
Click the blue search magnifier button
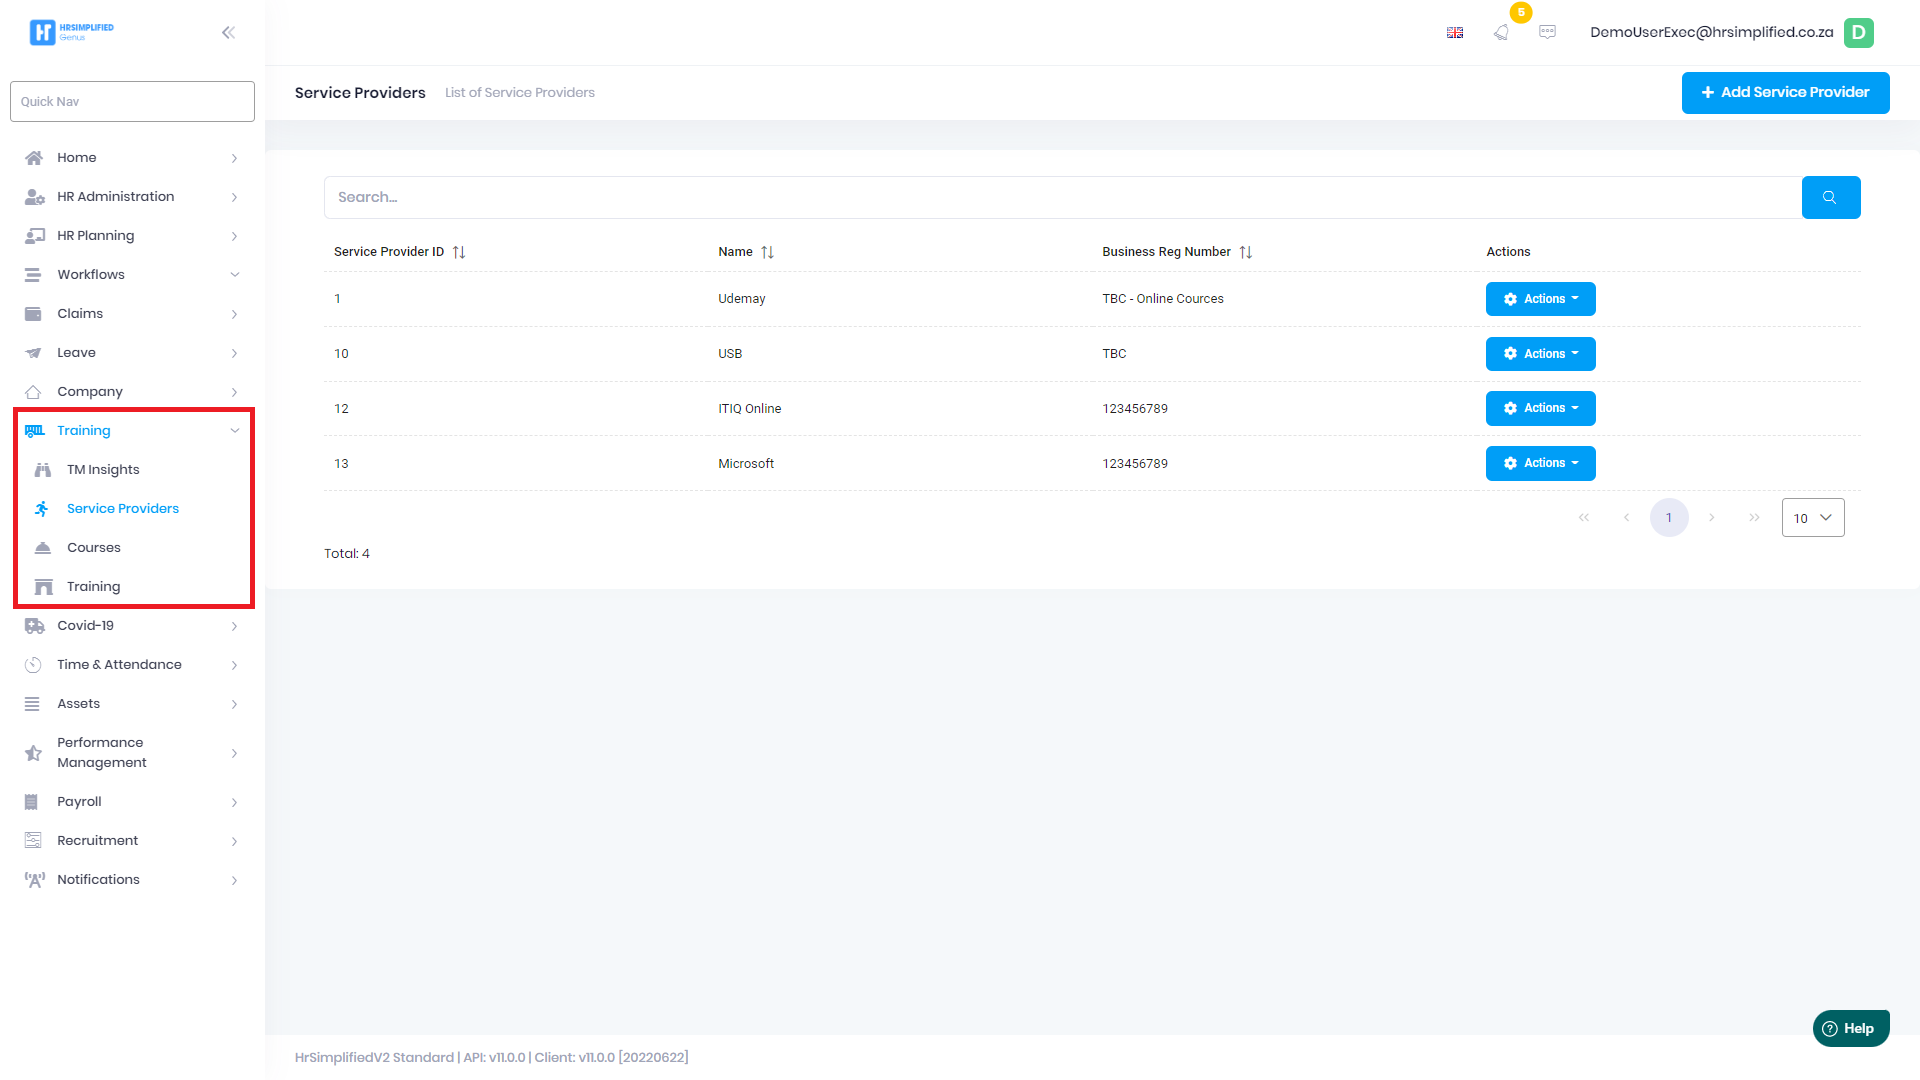(x=1830, y=197)
